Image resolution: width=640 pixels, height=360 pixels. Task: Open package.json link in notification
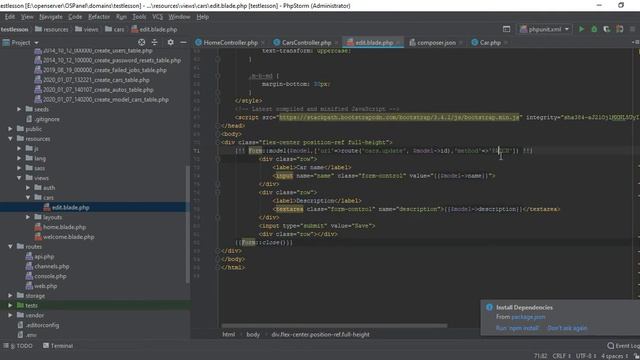[528, 317]
